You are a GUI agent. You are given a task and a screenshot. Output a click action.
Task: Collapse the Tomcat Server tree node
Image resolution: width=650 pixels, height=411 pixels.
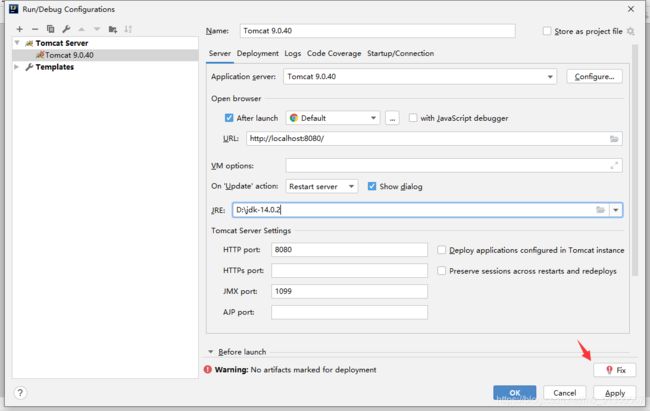(x=17, y=43)
